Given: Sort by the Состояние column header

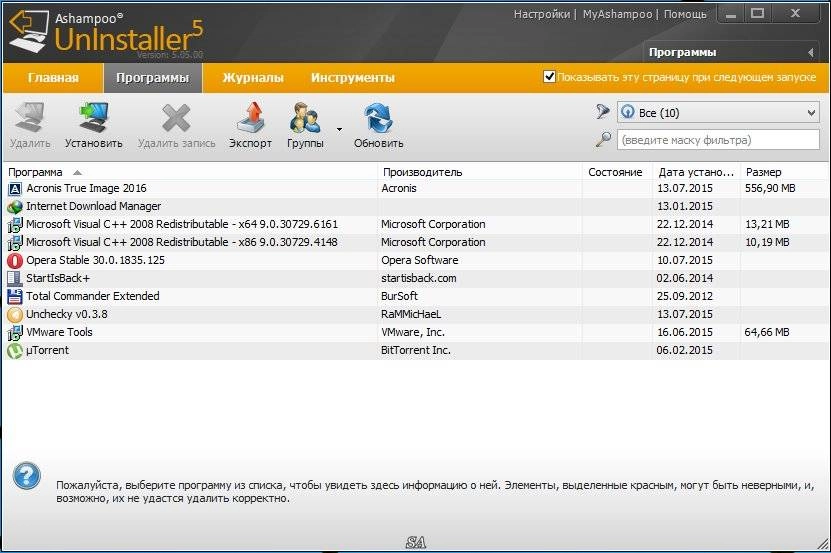Looking at the screenshot, I should tap(617, 172).
